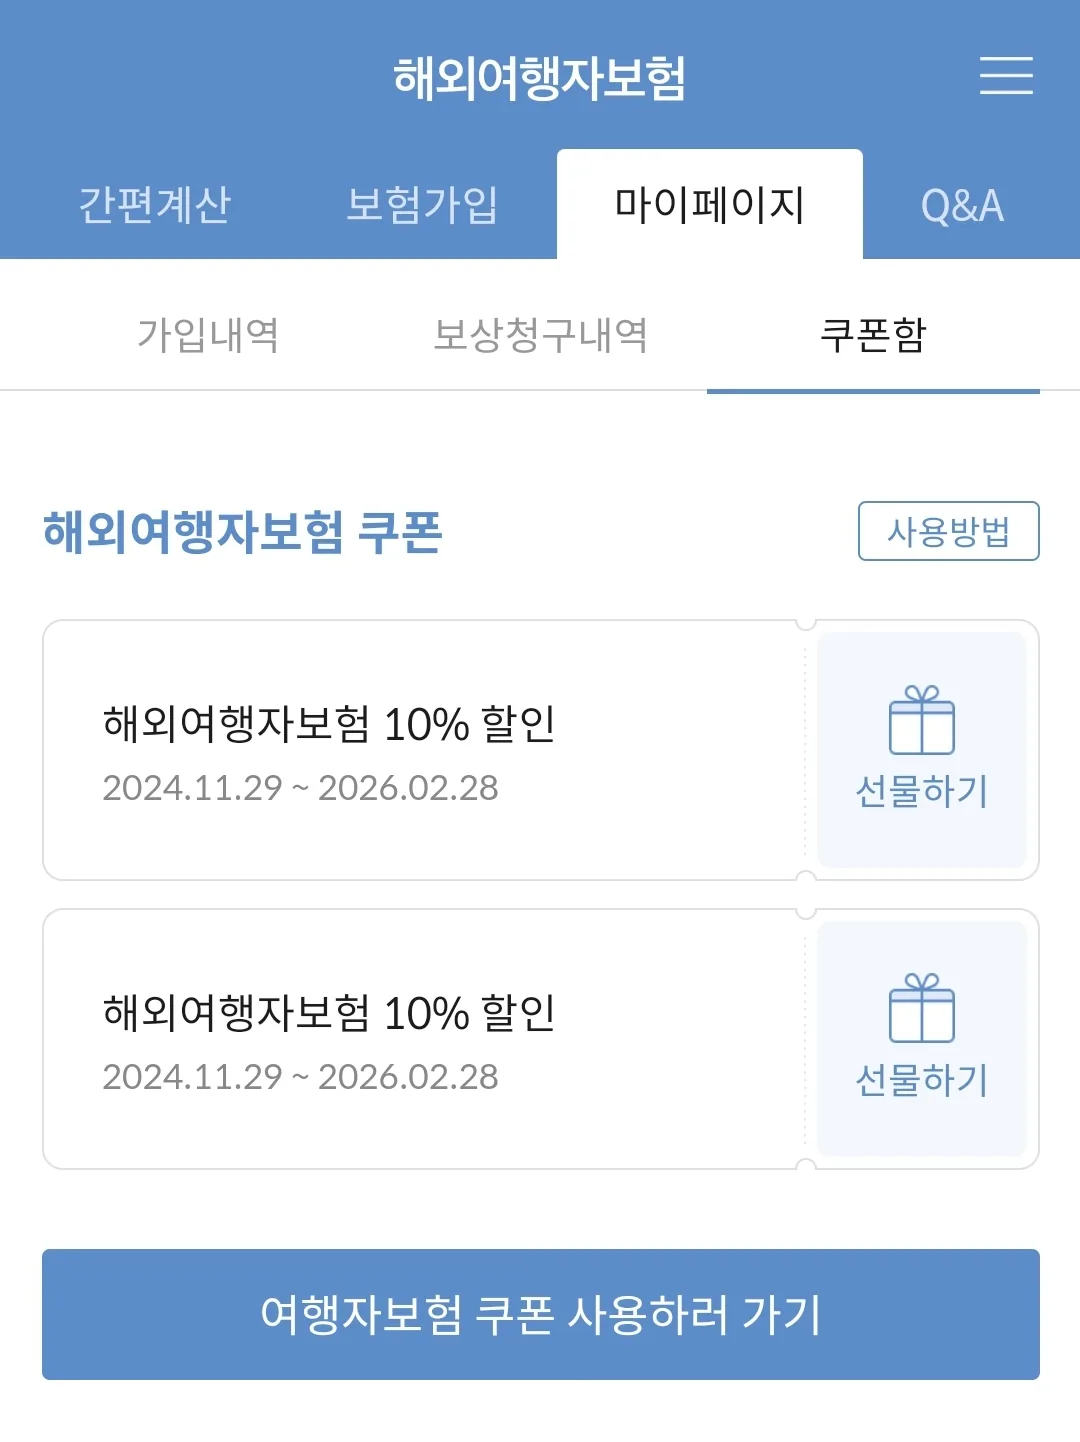Select the 마이페이지 tab
This screenshot has height=1442, width=1080.
(x=710, y=205)
